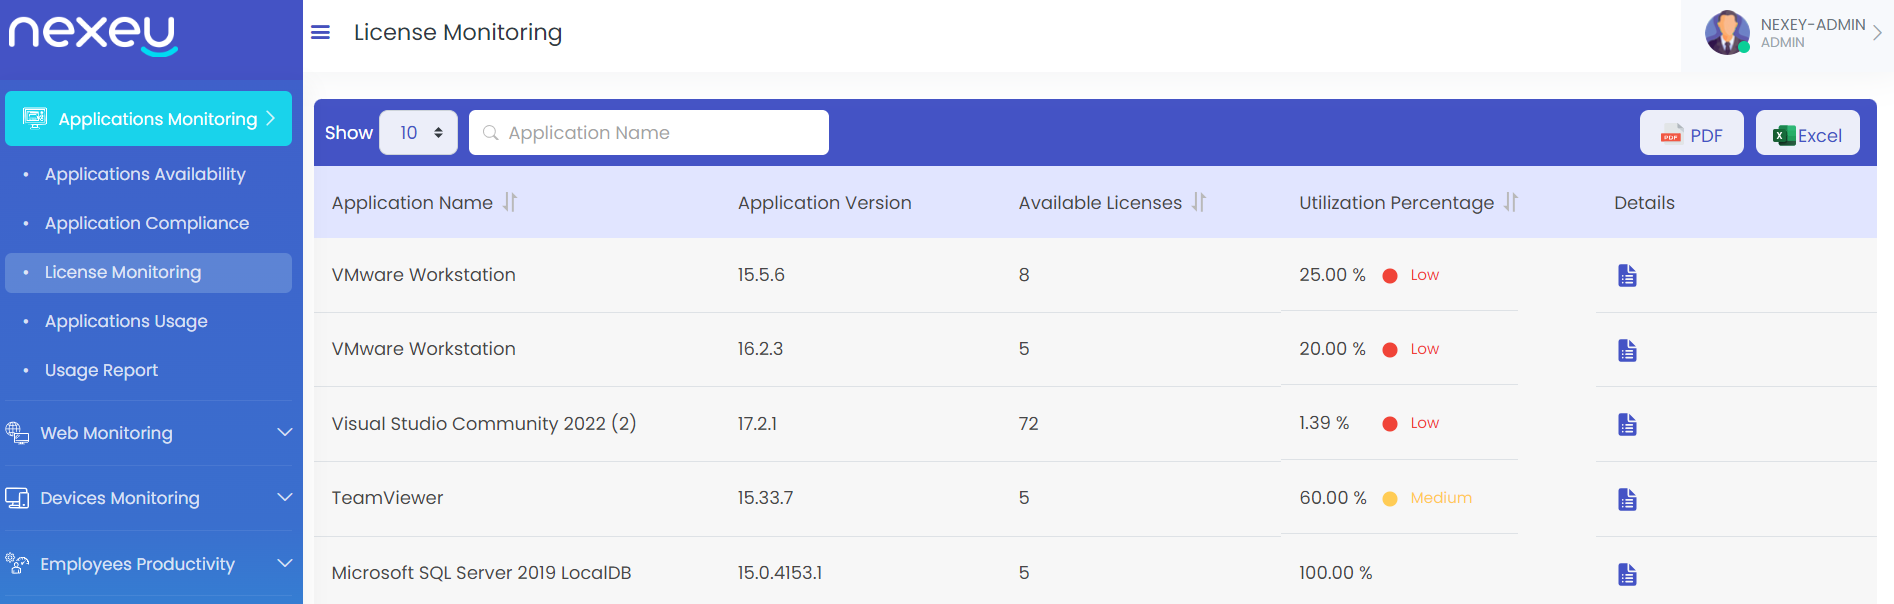Go to Applications Availability page

tap(145, 174)
